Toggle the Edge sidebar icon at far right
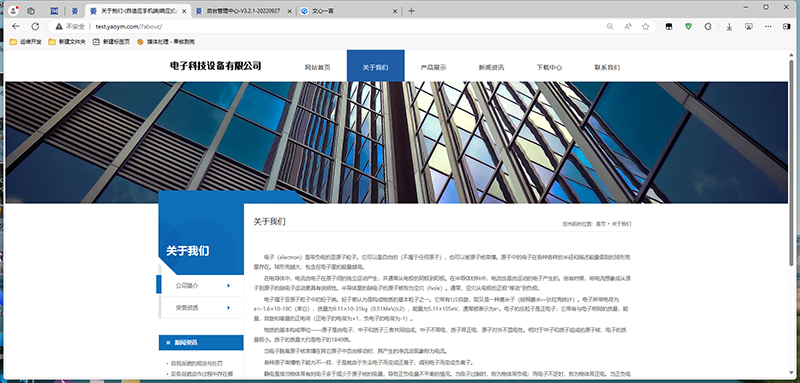Image resolution: width=800 pixels, height=383 pixels. [787, 27]
